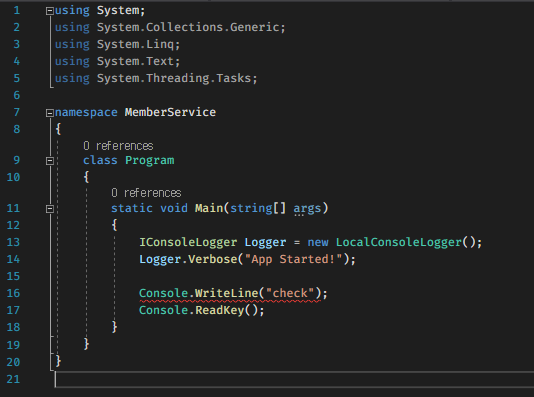Click the 'args' parameter name

tap(307, 208)
